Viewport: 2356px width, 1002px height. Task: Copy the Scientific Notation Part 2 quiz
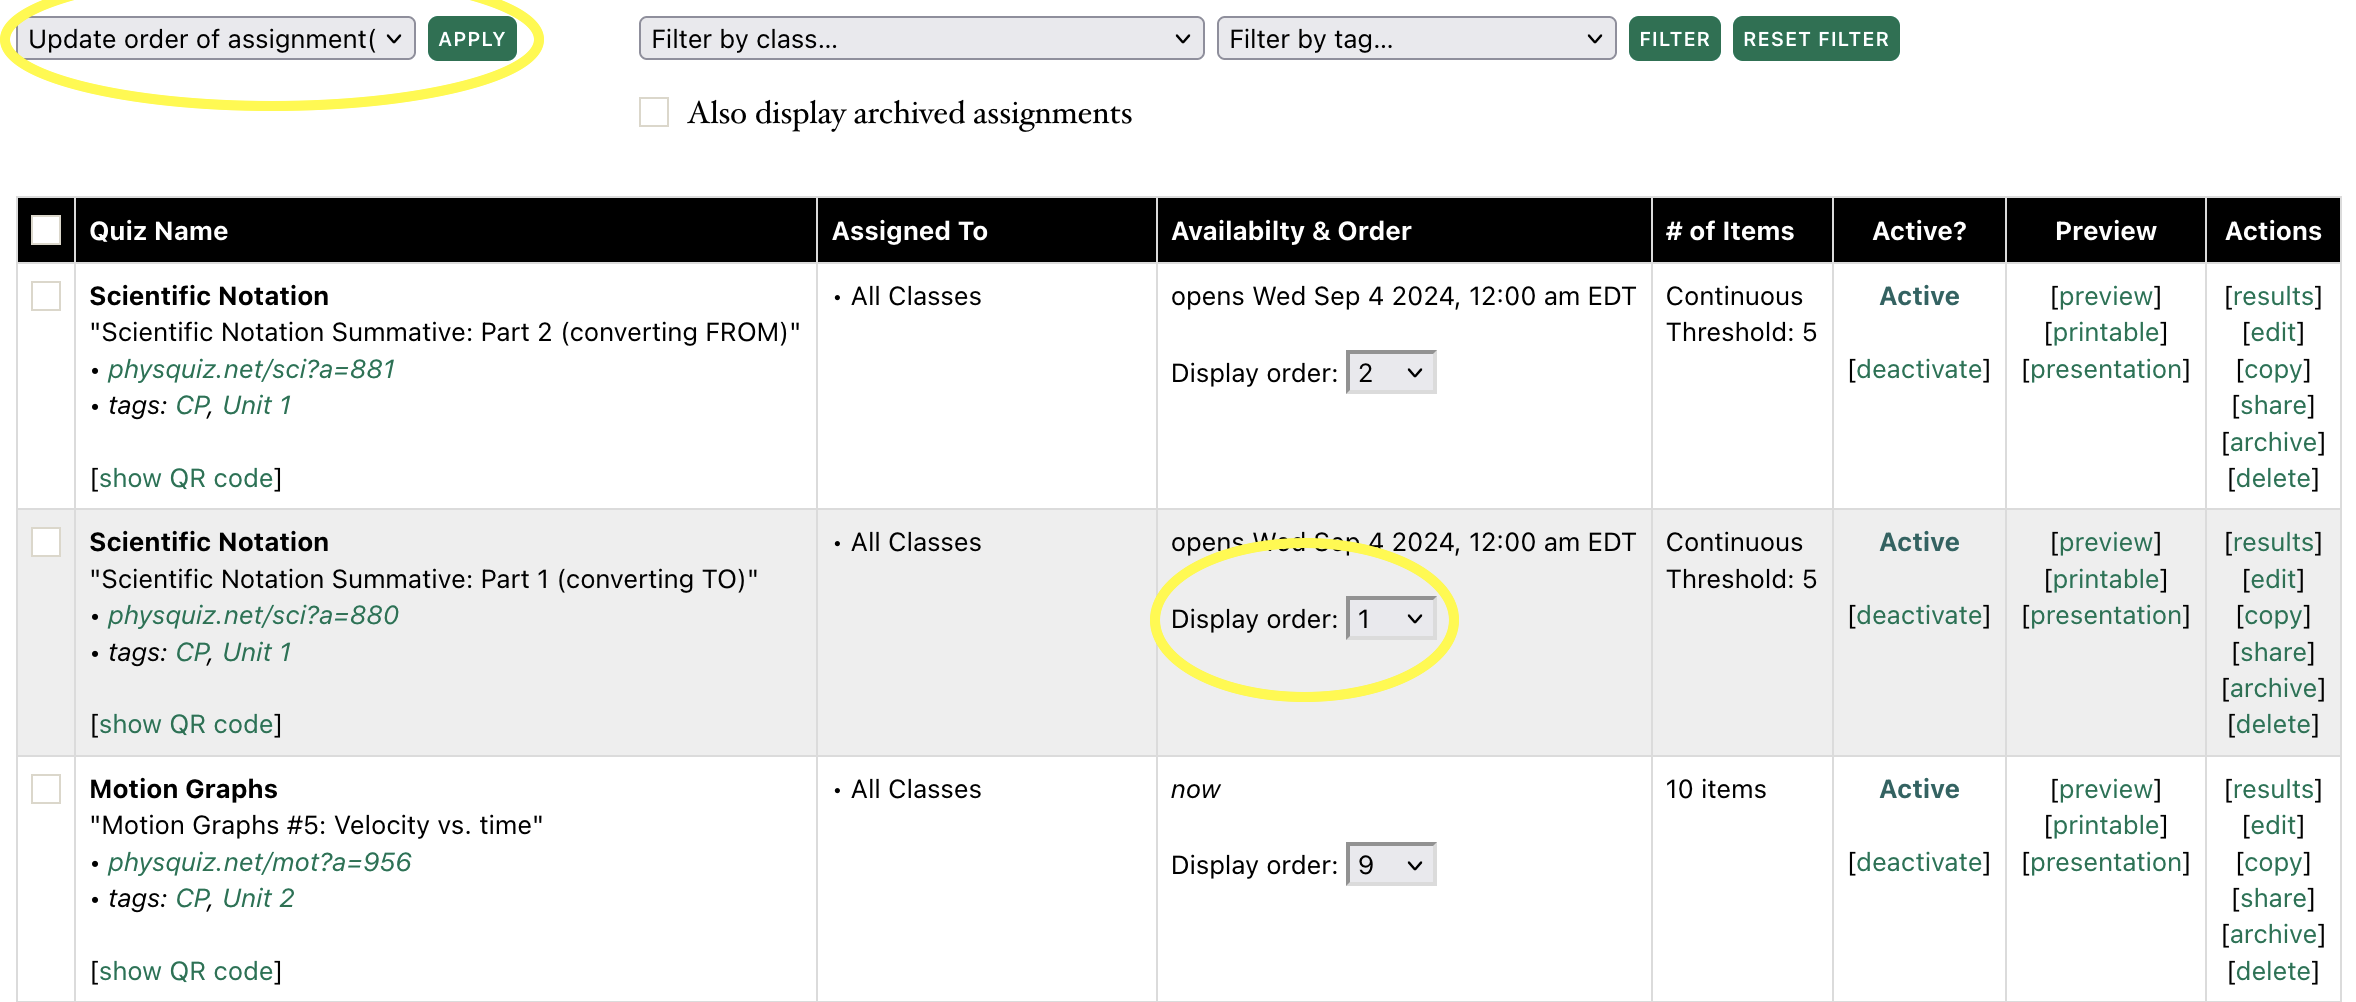(2273, 369)
